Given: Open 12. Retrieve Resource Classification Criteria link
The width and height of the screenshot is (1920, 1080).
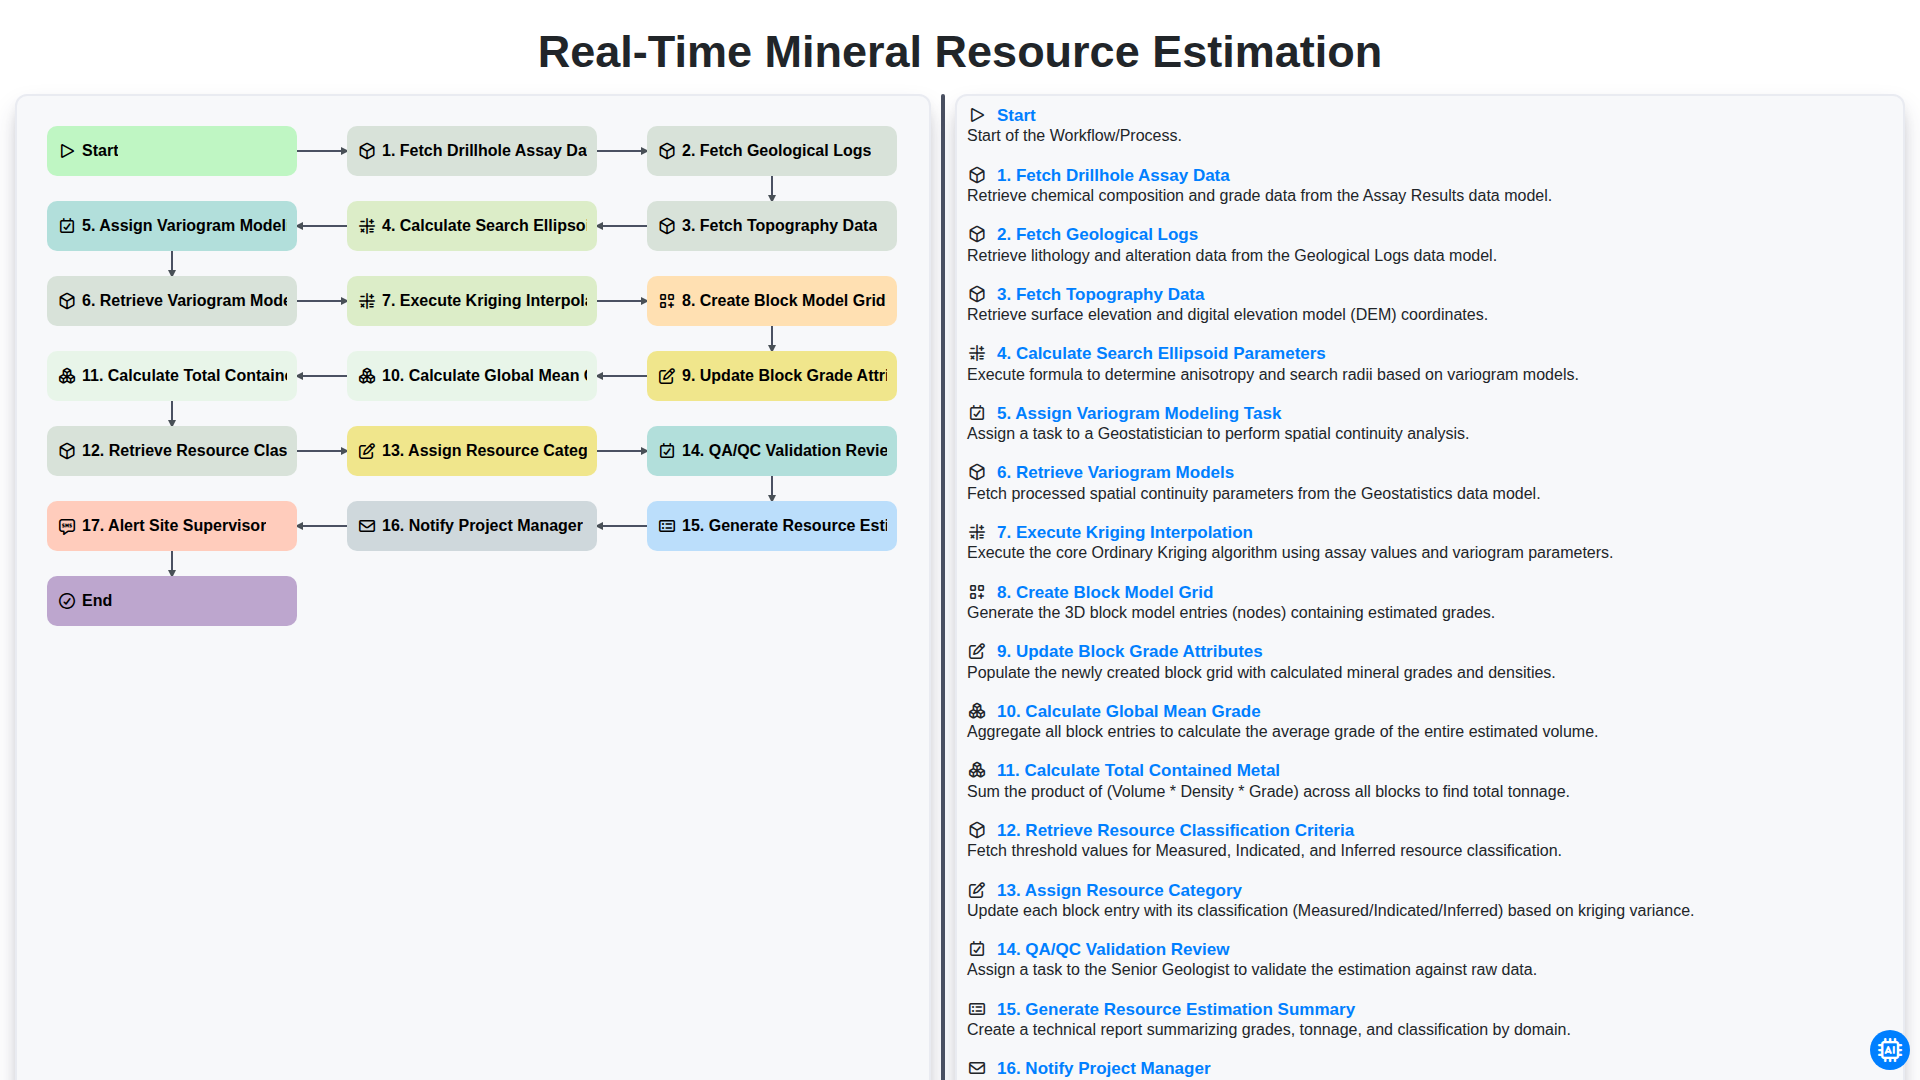Looking at the screenshot, I should tap(1175, 830).
